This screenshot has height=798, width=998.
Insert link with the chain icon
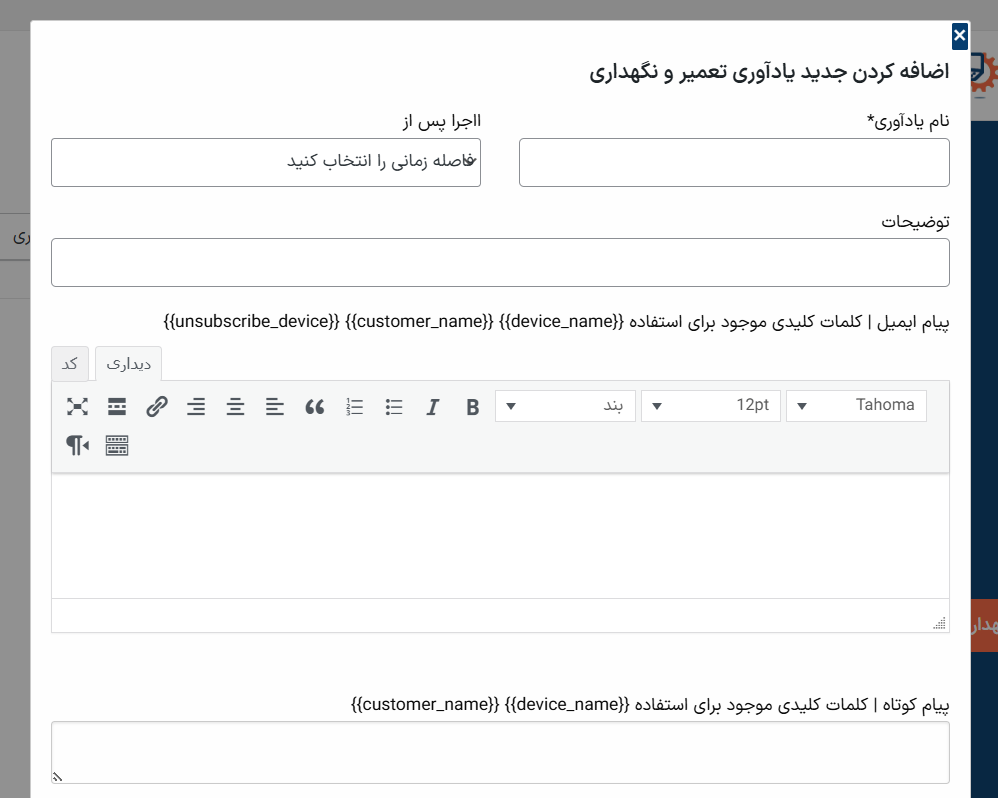157,407
